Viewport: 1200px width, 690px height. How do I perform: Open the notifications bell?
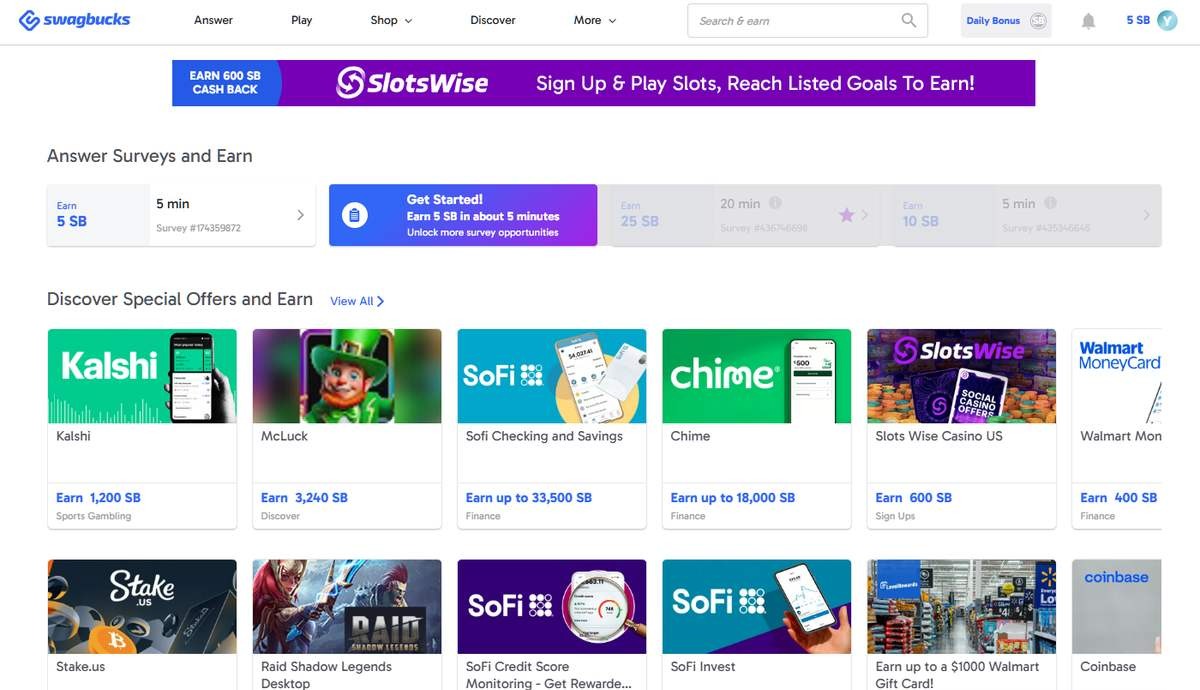coord(1088,21)
